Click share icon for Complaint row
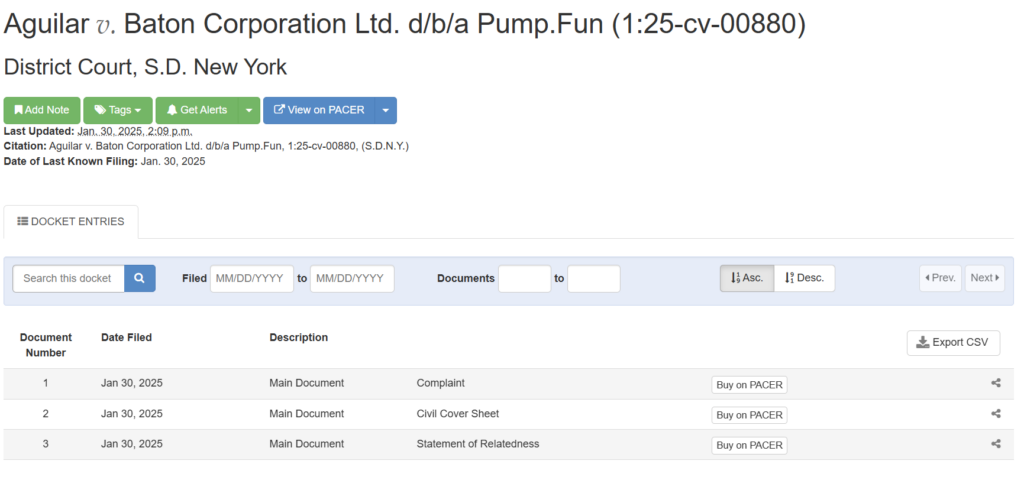This screenshot has width=1024, height=490. 996,384
